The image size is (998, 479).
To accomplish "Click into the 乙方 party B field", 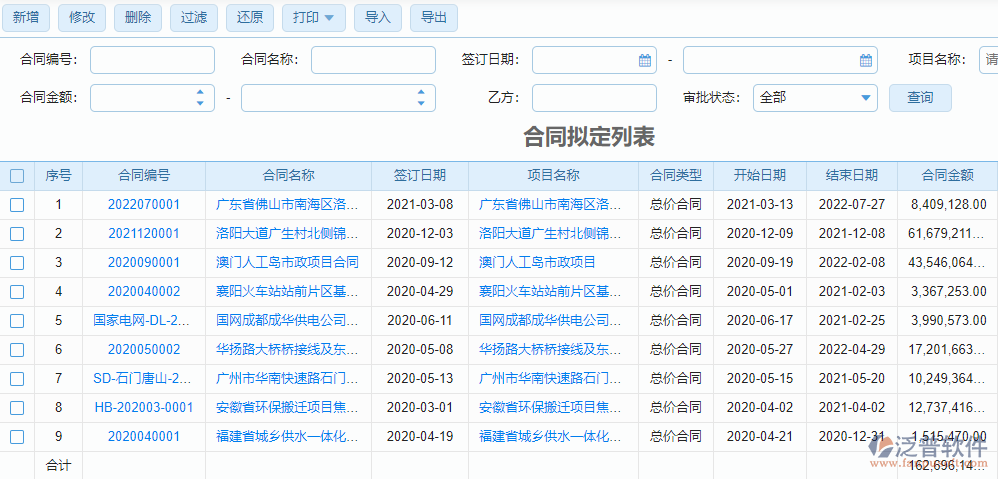I will click(x=594, y=98).
